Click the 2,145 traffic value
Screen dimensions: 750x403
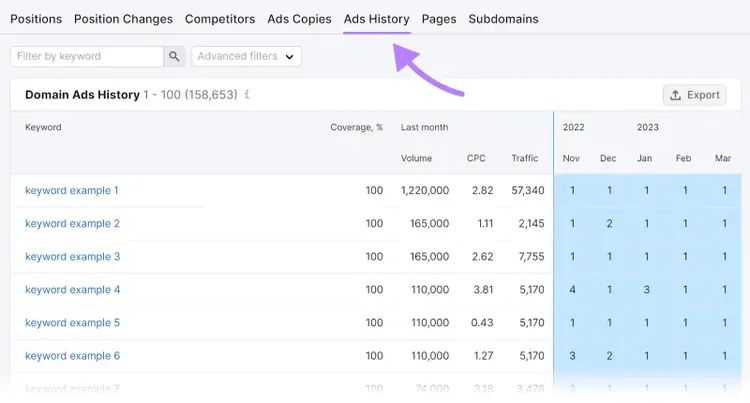tap(531, 223)
